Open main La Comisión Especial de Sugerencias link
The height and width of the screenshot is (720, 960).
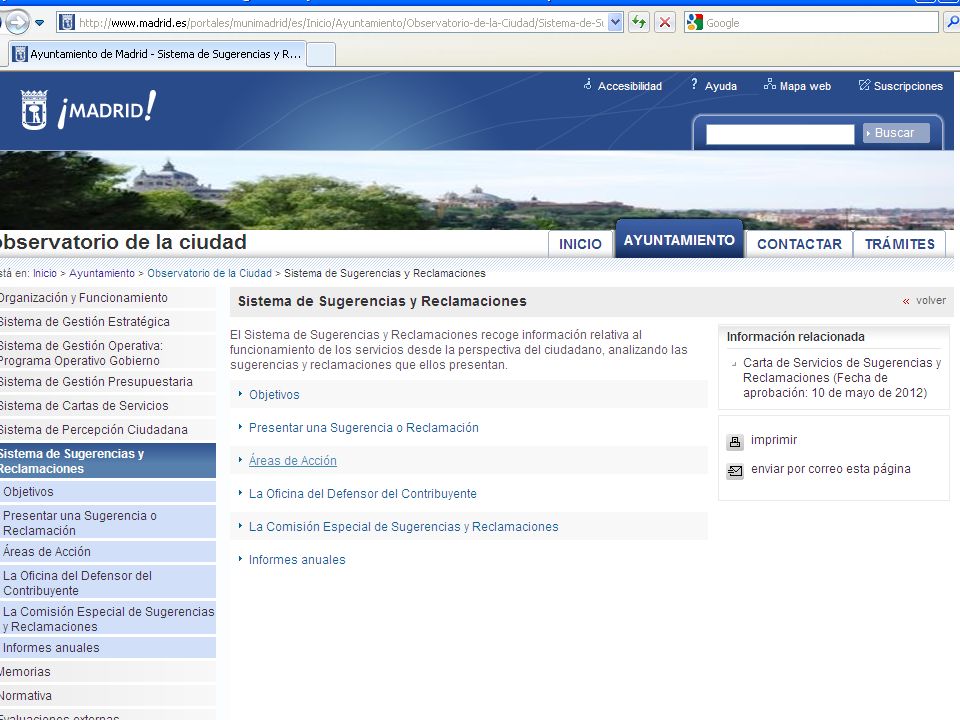[403, 527]
